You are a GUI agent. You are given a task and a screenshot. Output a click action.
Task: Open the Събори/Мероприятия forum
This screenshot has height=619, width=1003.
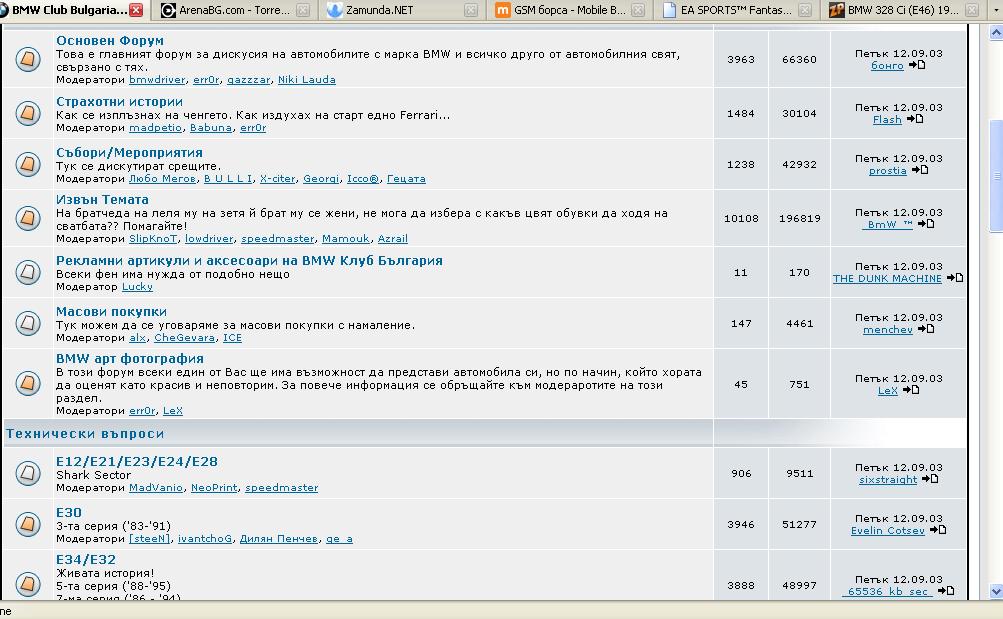click(129, 152)
